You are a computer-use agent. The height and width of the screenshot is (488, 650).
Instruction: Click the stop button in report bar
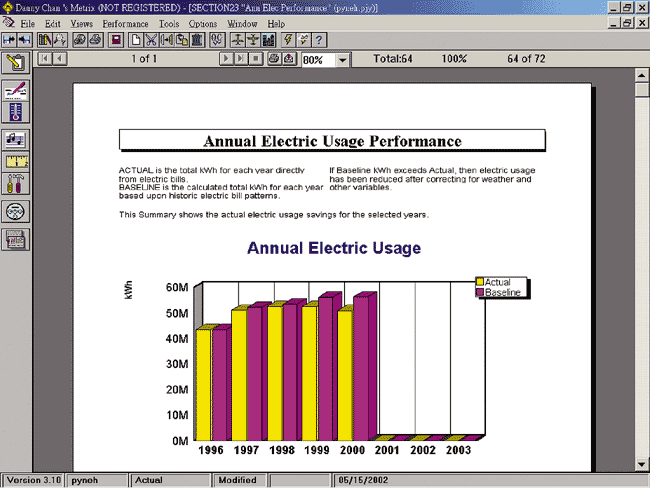(x=257, y=60)
